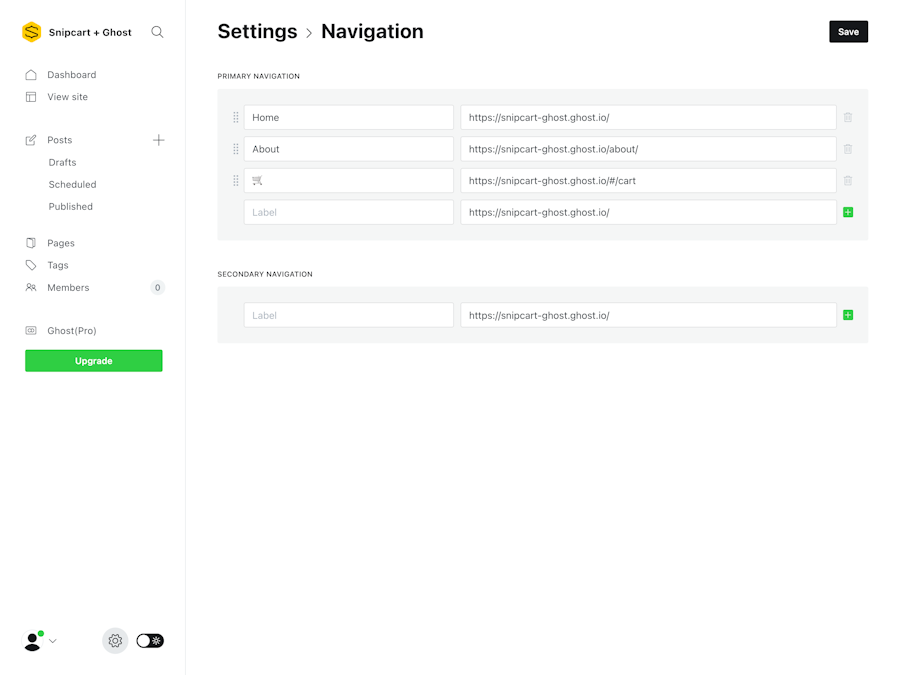Click the Tags label icon
The width and height of the screenshot is (900, 675).
coord(31,265)
